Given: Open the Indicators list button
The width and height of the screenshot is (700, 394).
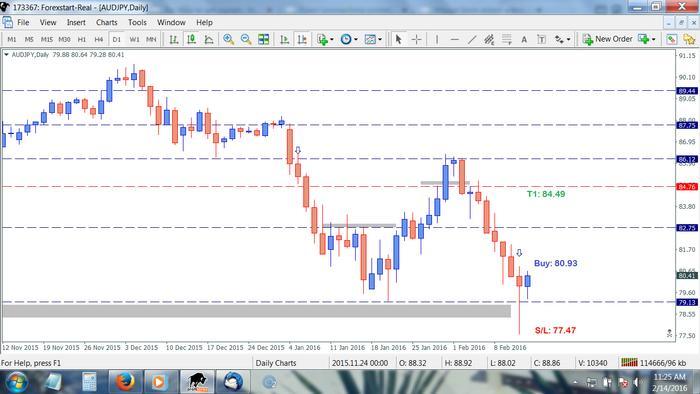Looking at the screenshot, I should [x=322, y=39].
